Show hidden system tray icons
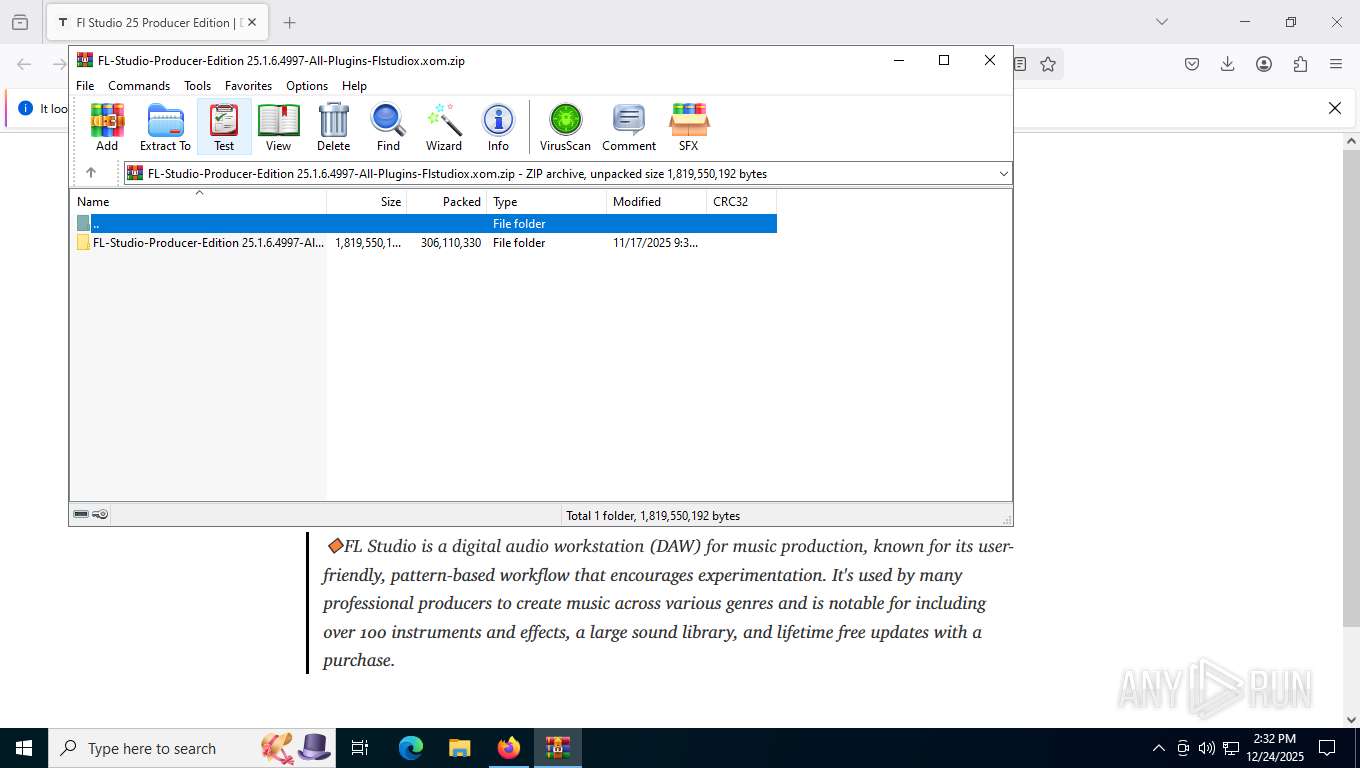Viewport: 1360px width, 768px height. pyautogui.click(x=1159, y=748)
